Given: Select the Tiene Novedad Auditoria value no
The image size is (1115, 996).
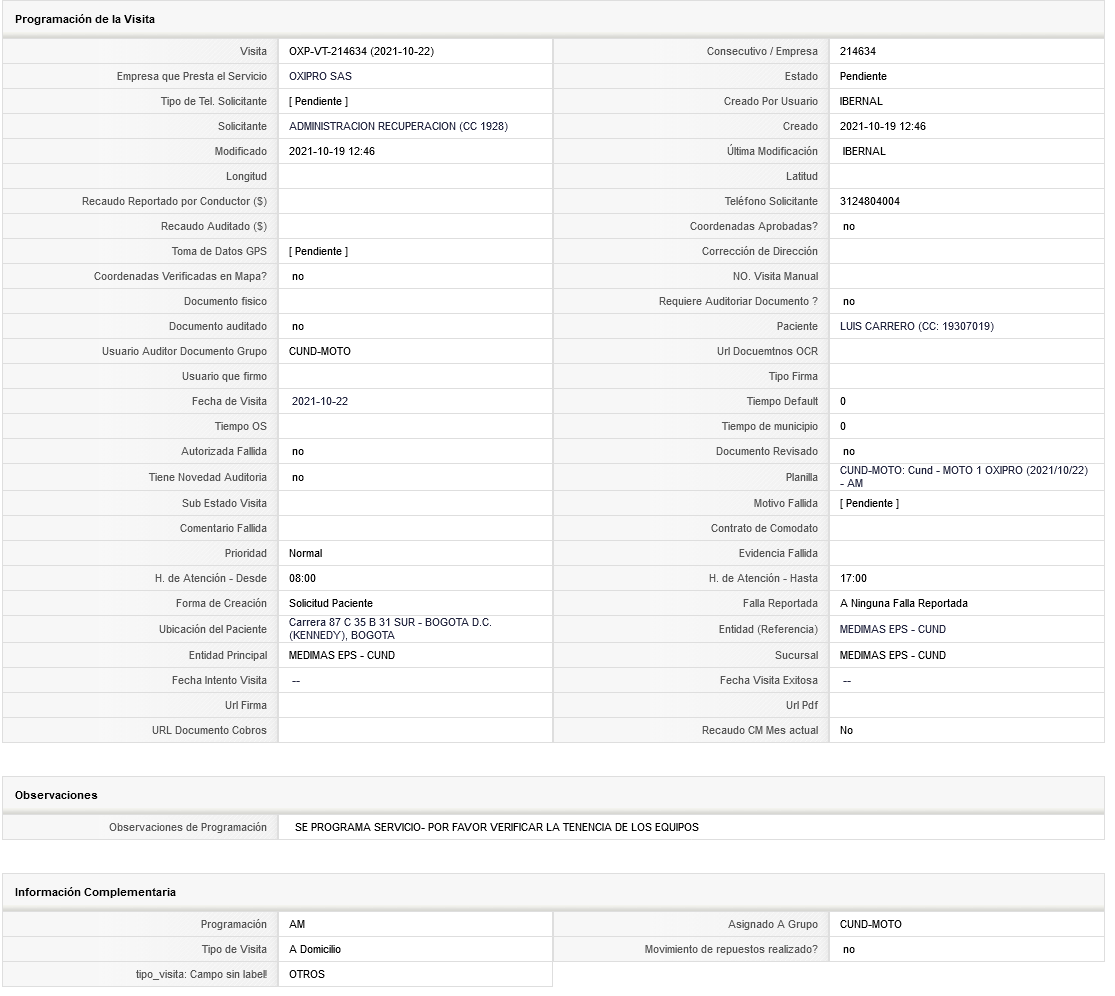Looking at the screenshot, I should (x=298, y=478).
